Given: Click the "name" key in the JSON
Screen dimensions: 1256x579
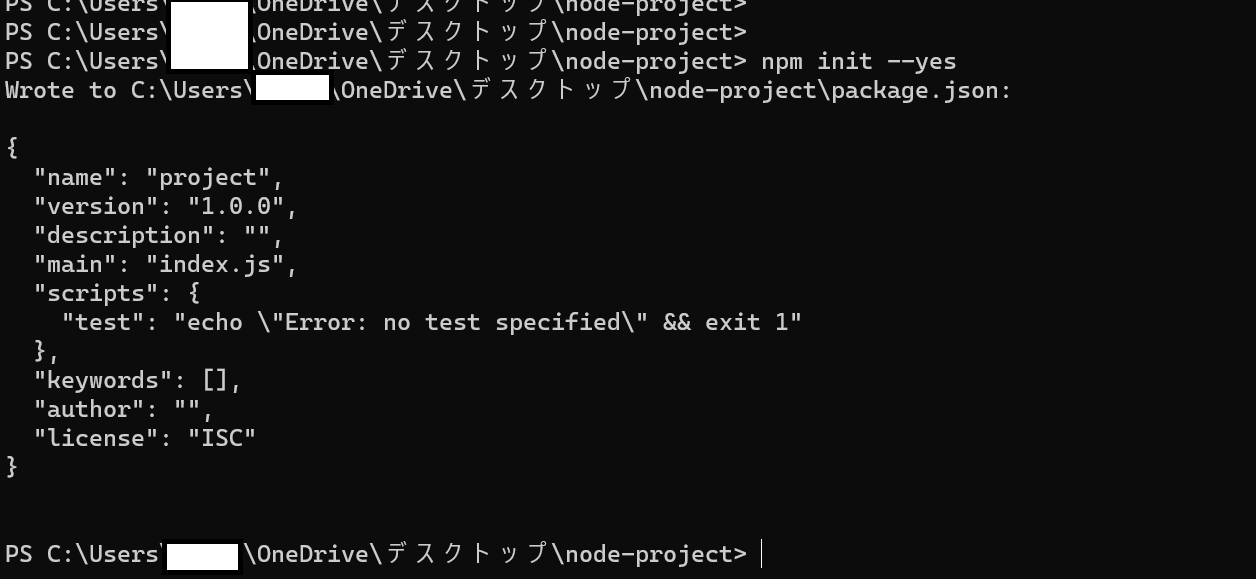Looking at the screenshot, I should point(75,177).
